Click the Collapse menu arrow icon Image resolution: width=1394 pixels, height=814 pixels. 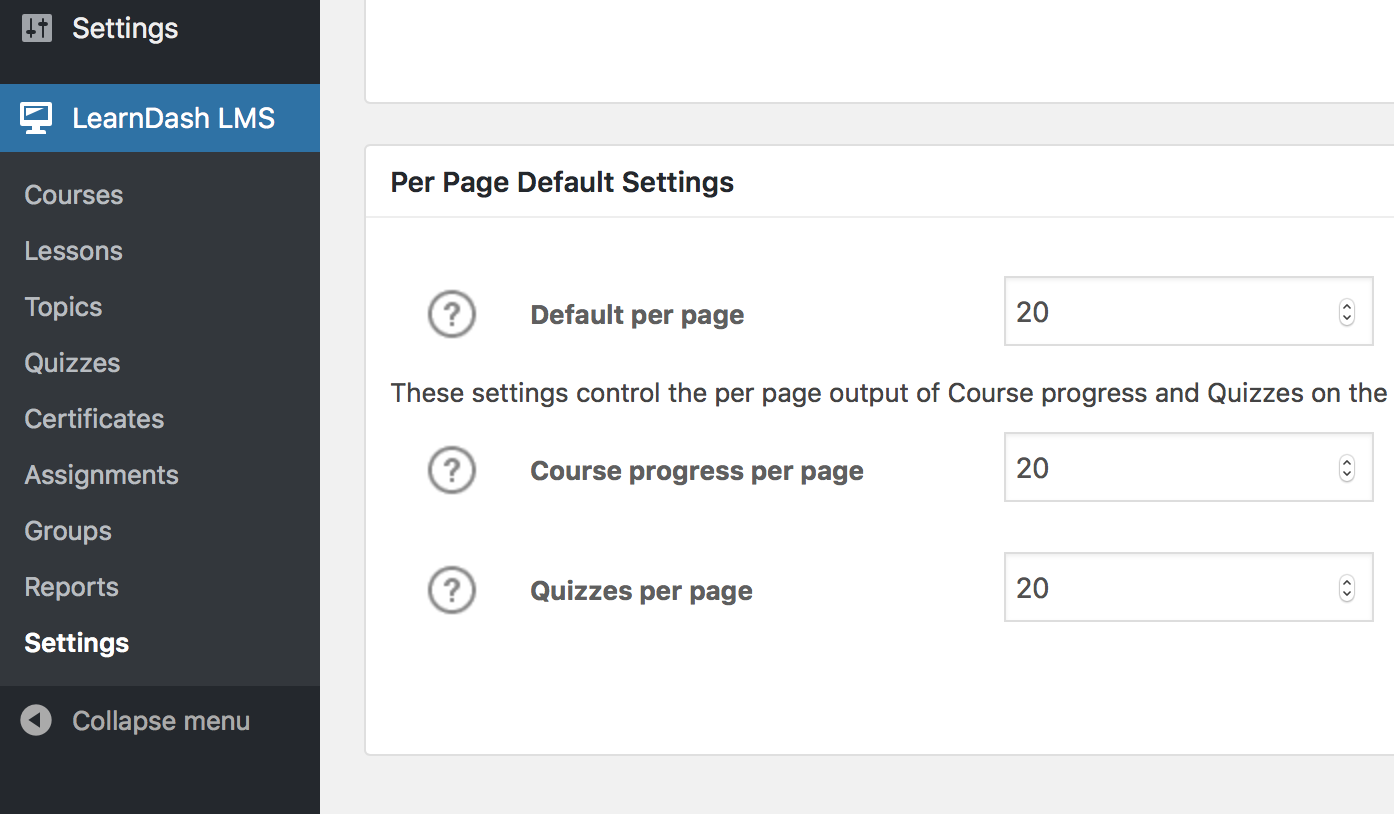(x=36, y=721)
